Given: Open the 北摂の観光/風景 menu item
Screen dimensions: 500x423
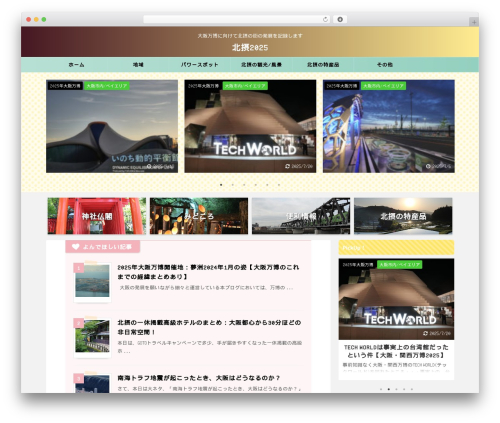Looking at the screenshot, I should pos(261,65).
